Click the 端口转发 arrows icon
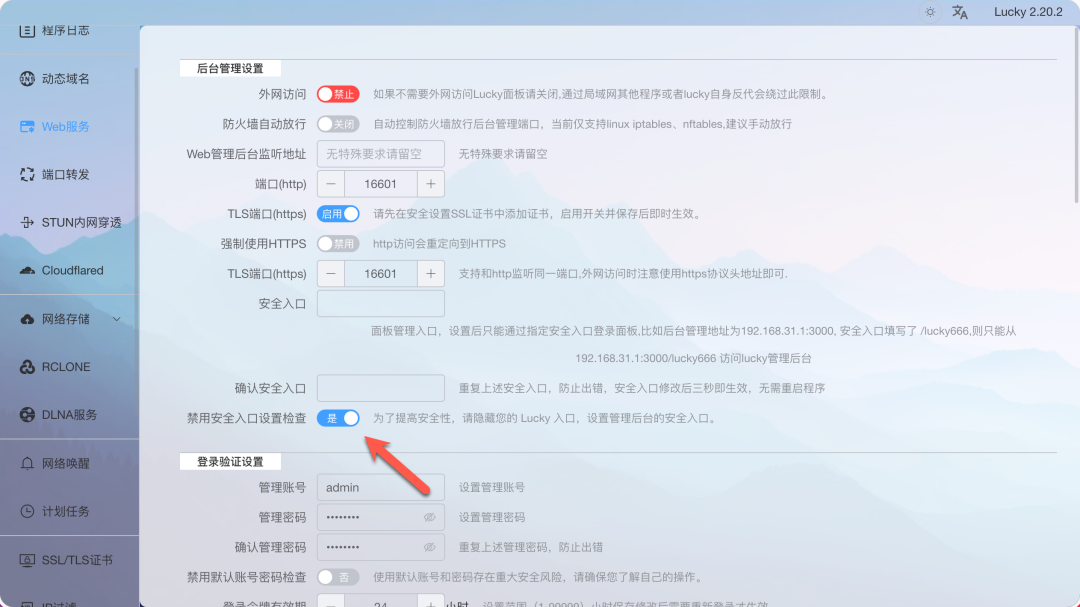The height and width of the screenshot is (607, 1080). [27, 174]
